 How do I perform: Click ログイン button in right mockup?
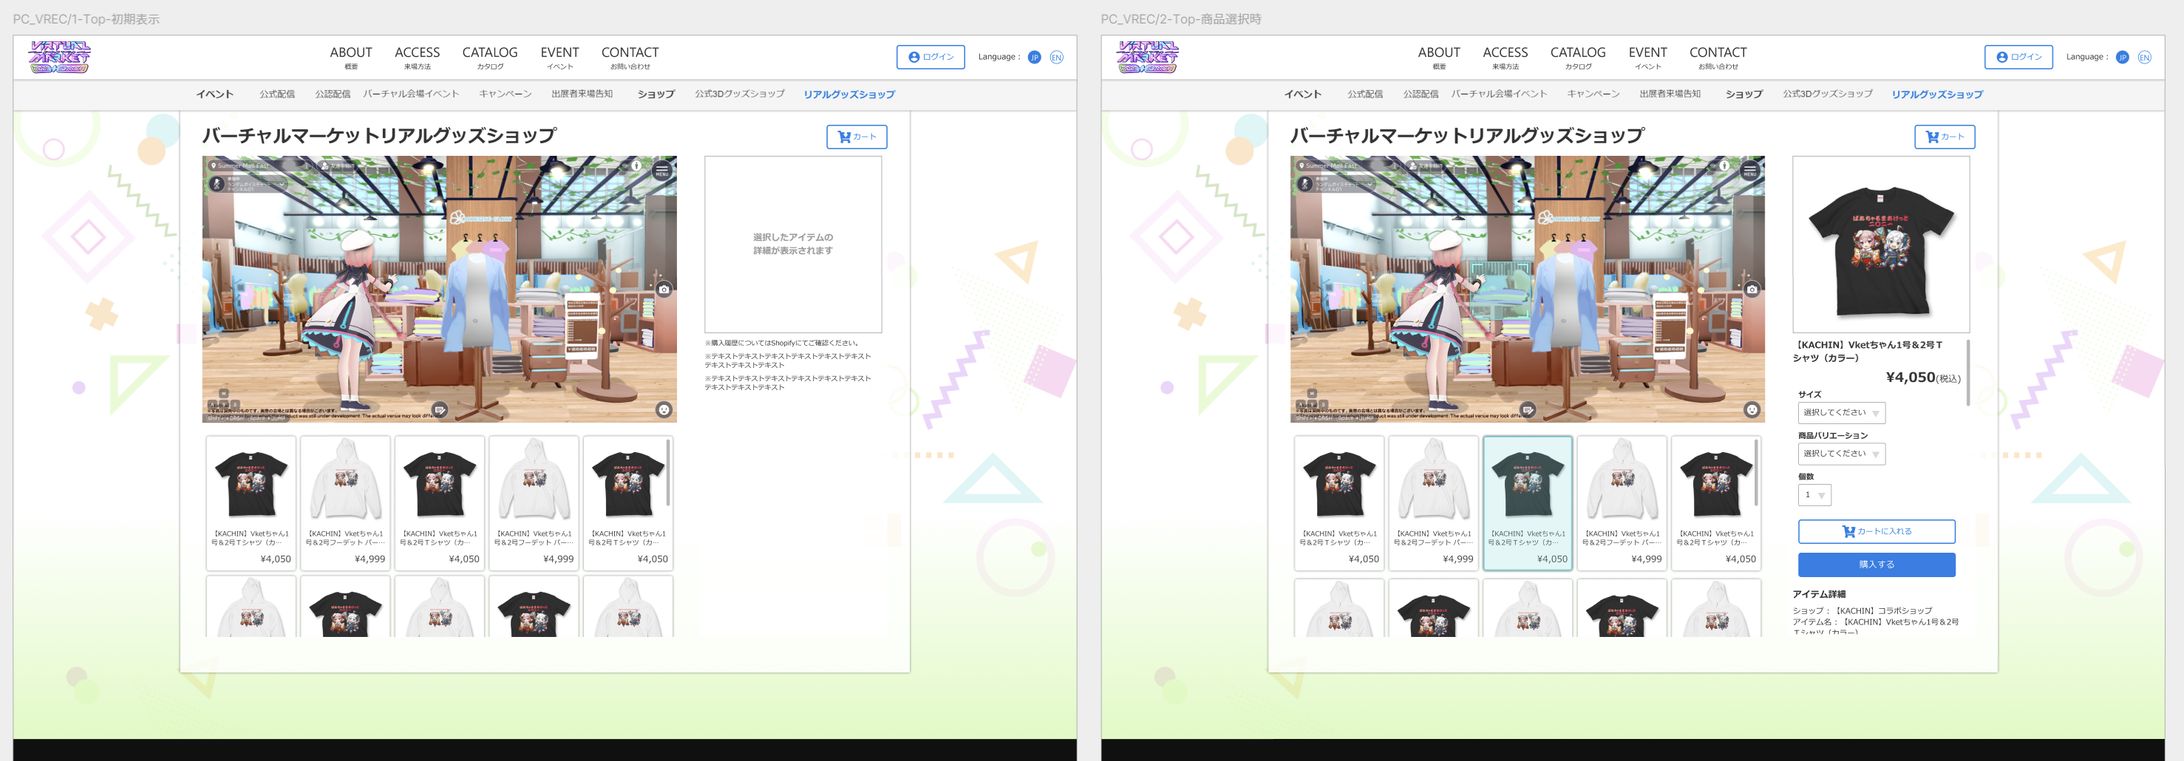pyautogui.click(x=2019, y=57)
